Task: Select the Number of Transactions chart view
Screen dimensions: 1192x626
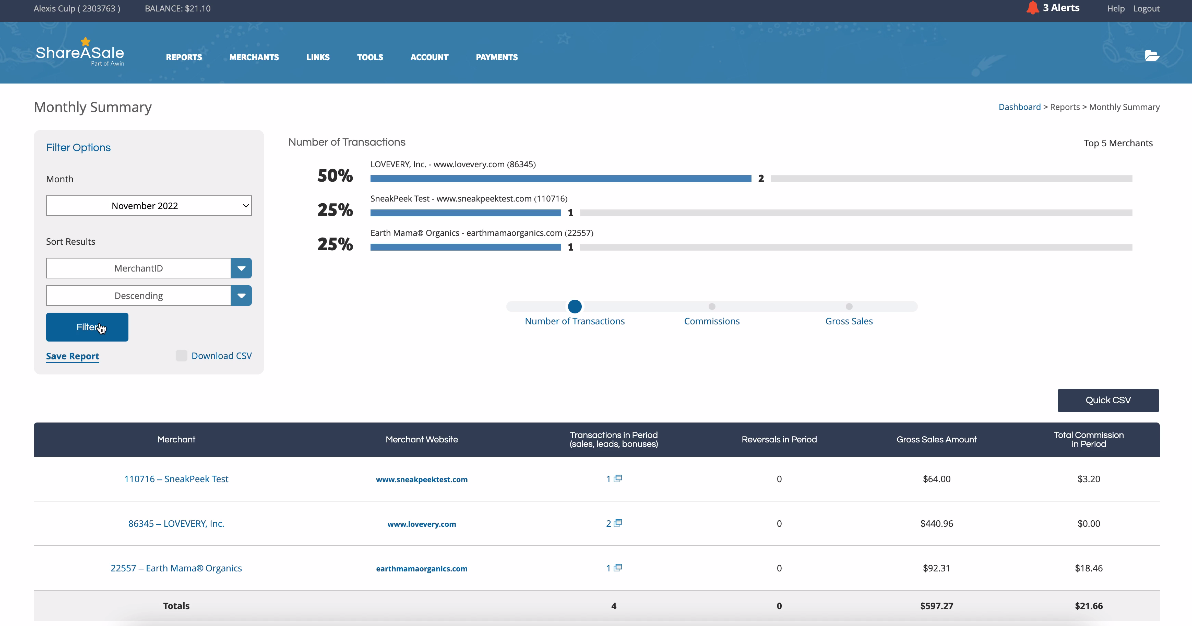Action: pyautogui.click(x=575, y=307)
